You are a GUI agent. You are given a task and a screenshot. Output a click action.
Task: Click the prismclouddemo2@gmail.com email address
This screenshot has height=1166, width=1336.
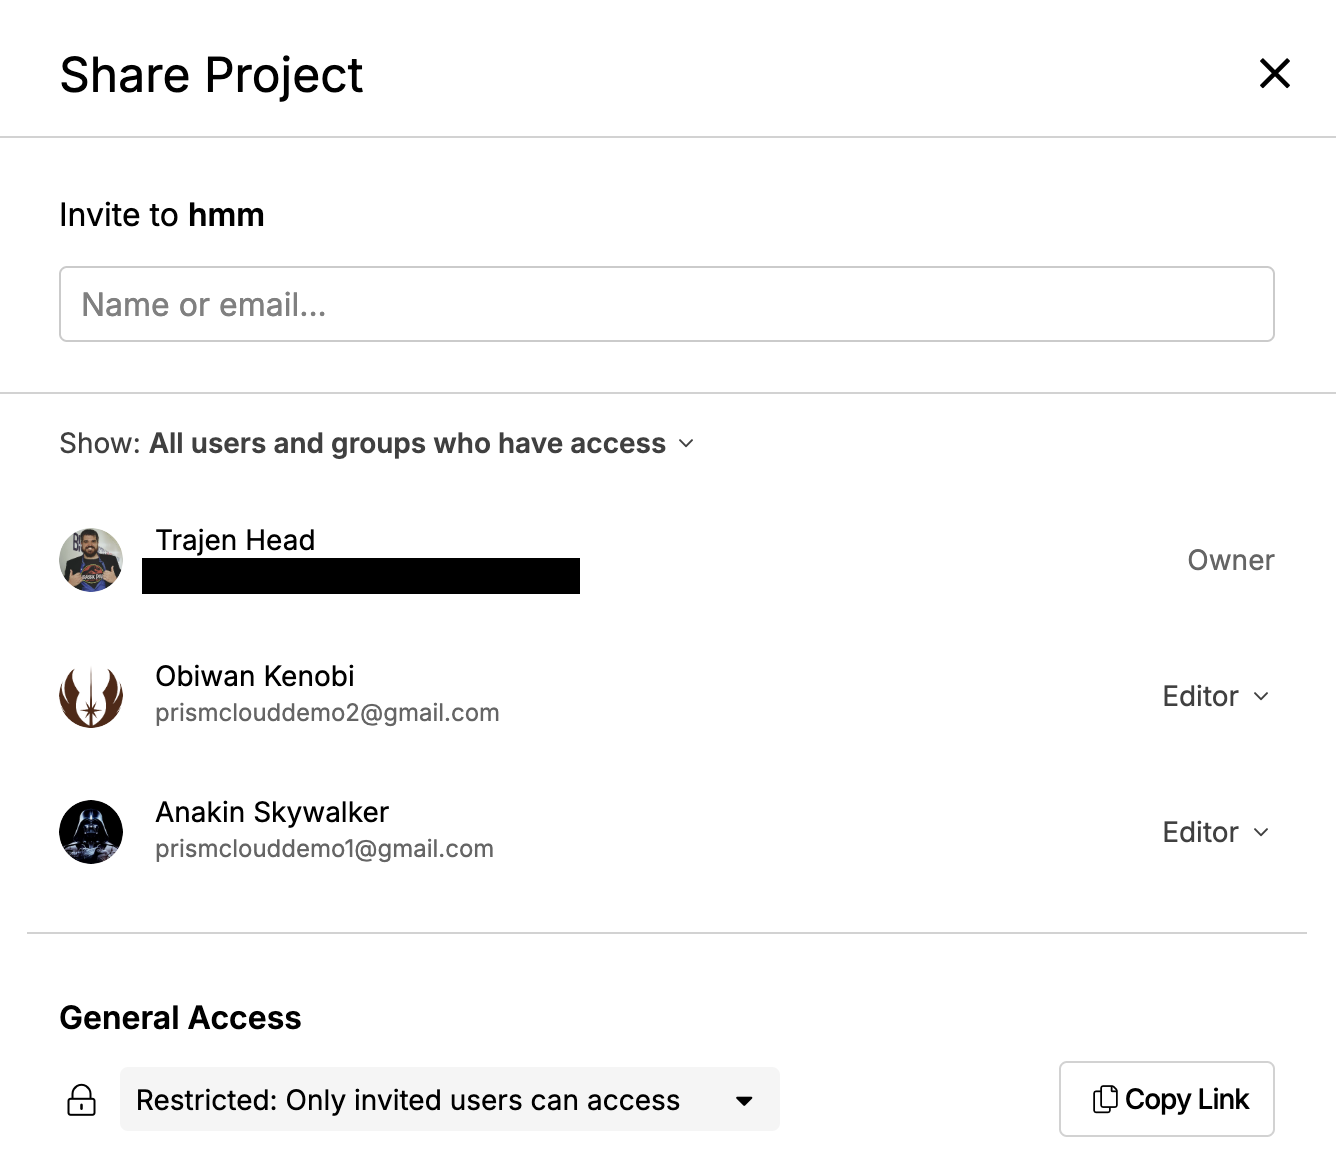pyautogui.click(x=327, y=713)
